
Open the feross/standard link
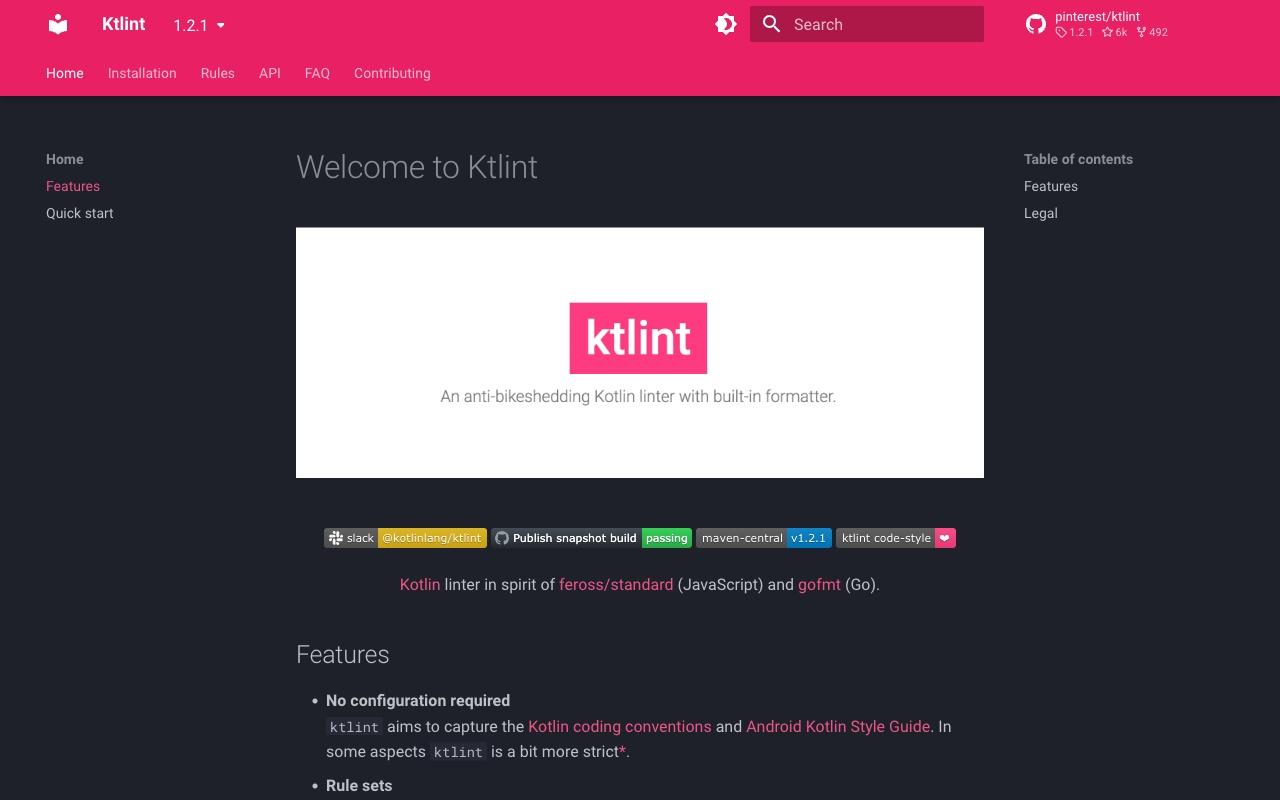pyautogui.click(x=616, y=584)
